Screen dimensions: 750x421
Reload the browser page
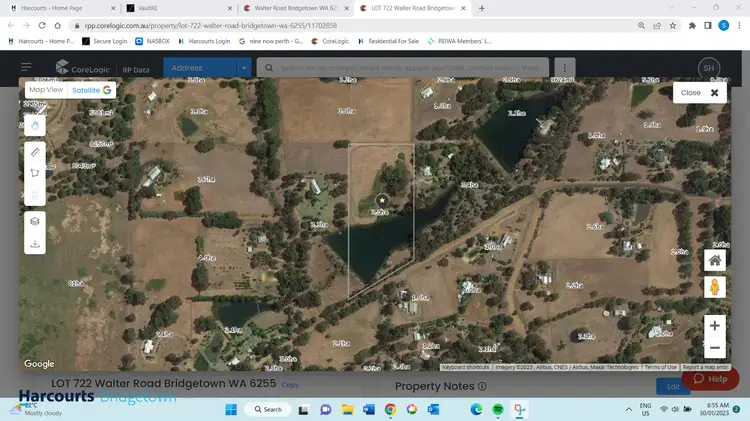point(42,25)
